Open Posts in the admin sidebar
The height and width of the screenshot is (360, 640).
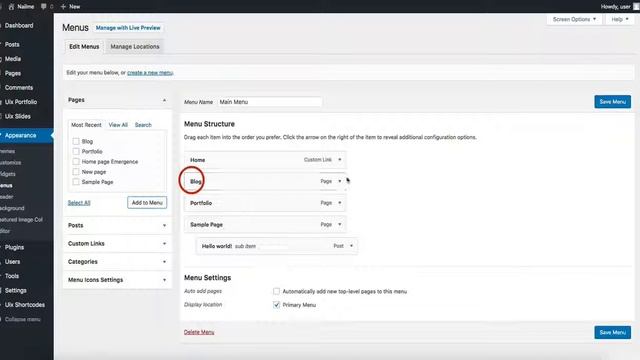[12, 44]
